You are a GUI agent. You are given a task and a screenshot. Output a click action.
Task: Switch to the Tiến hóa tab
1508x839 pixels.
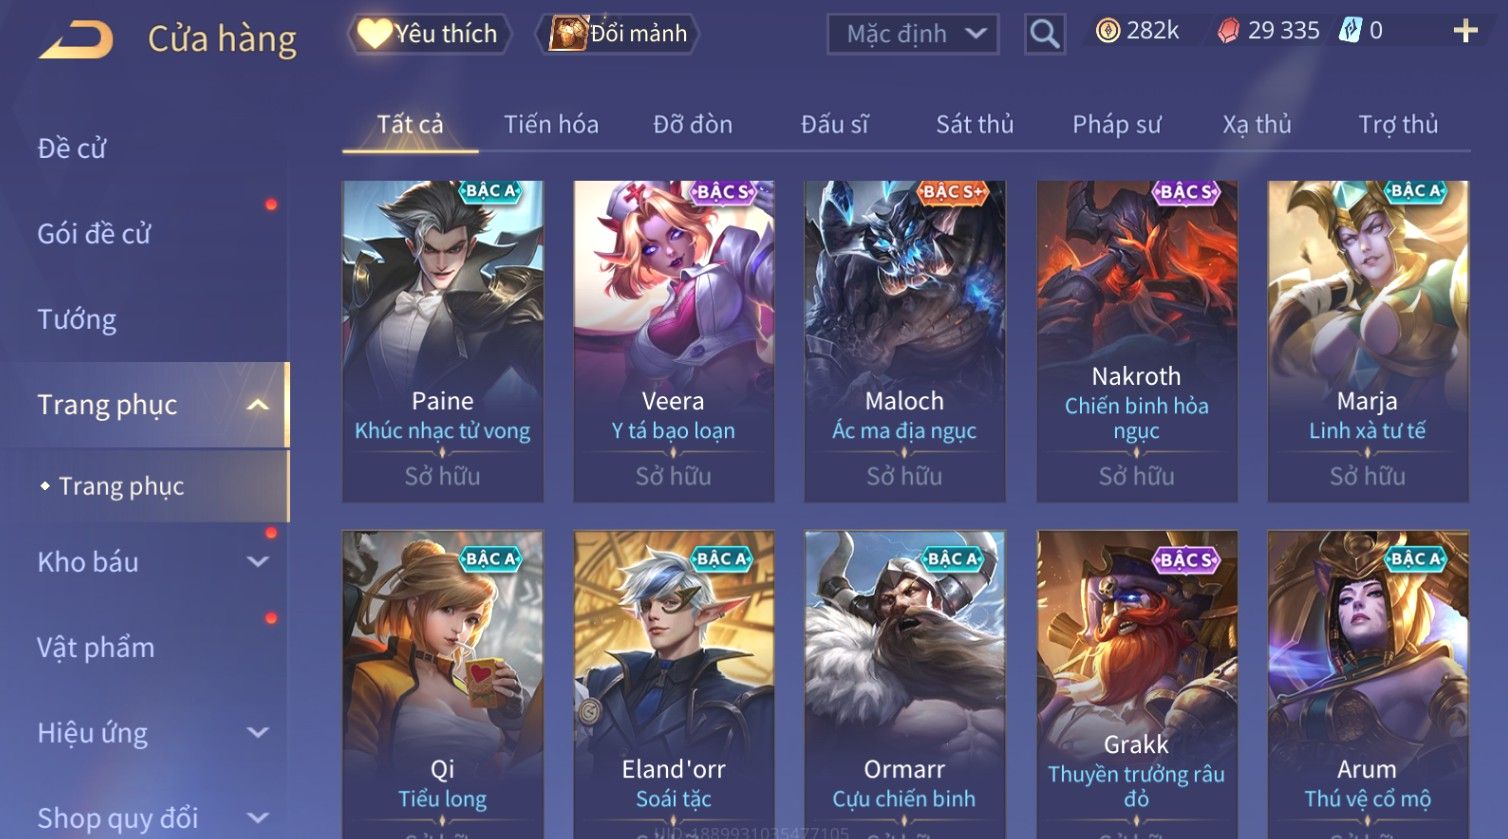click(x=551, y=125)
